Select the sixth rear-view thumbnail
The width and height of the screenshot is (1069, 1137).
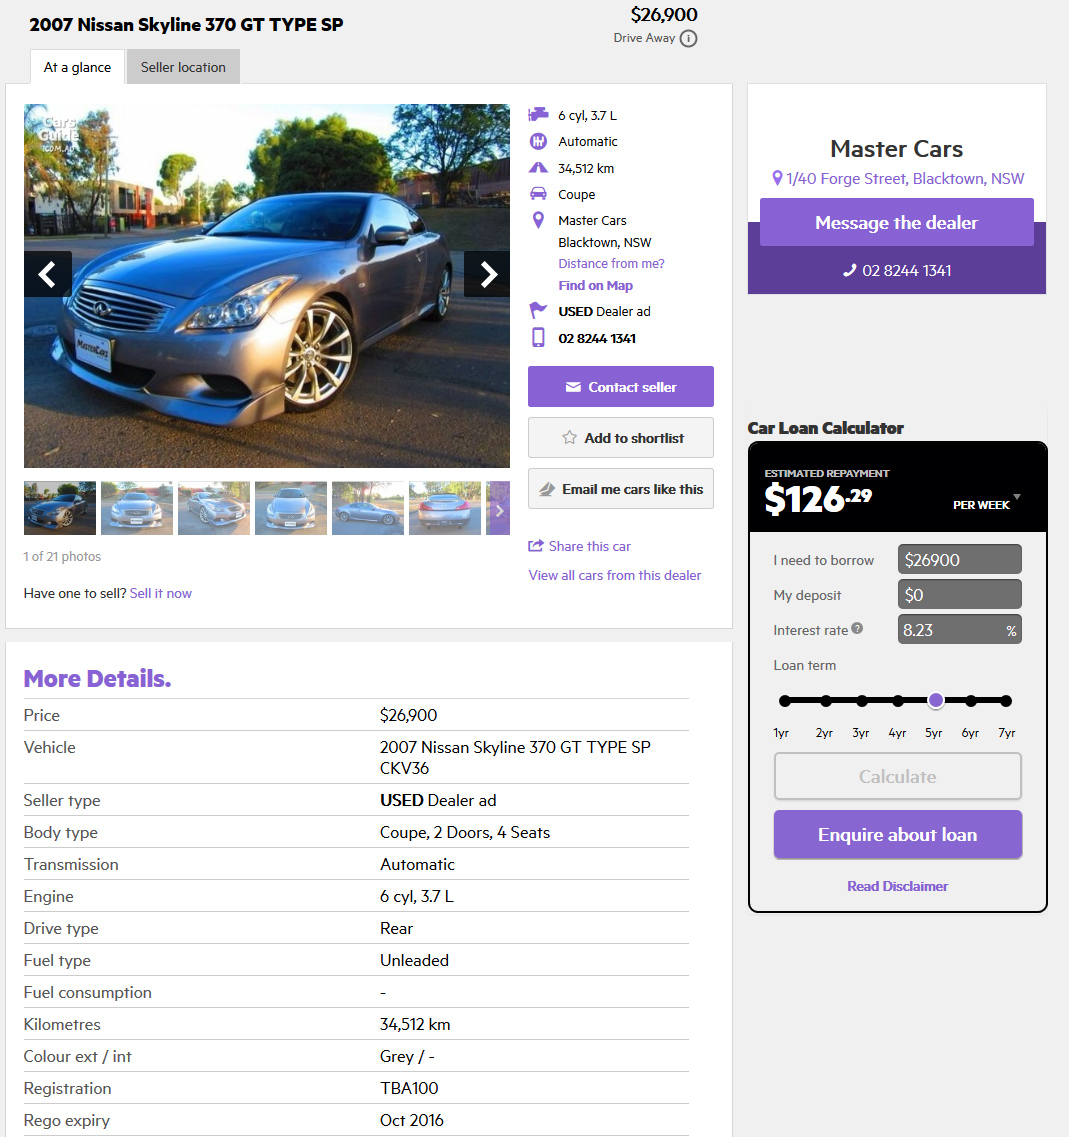(445, 508)
